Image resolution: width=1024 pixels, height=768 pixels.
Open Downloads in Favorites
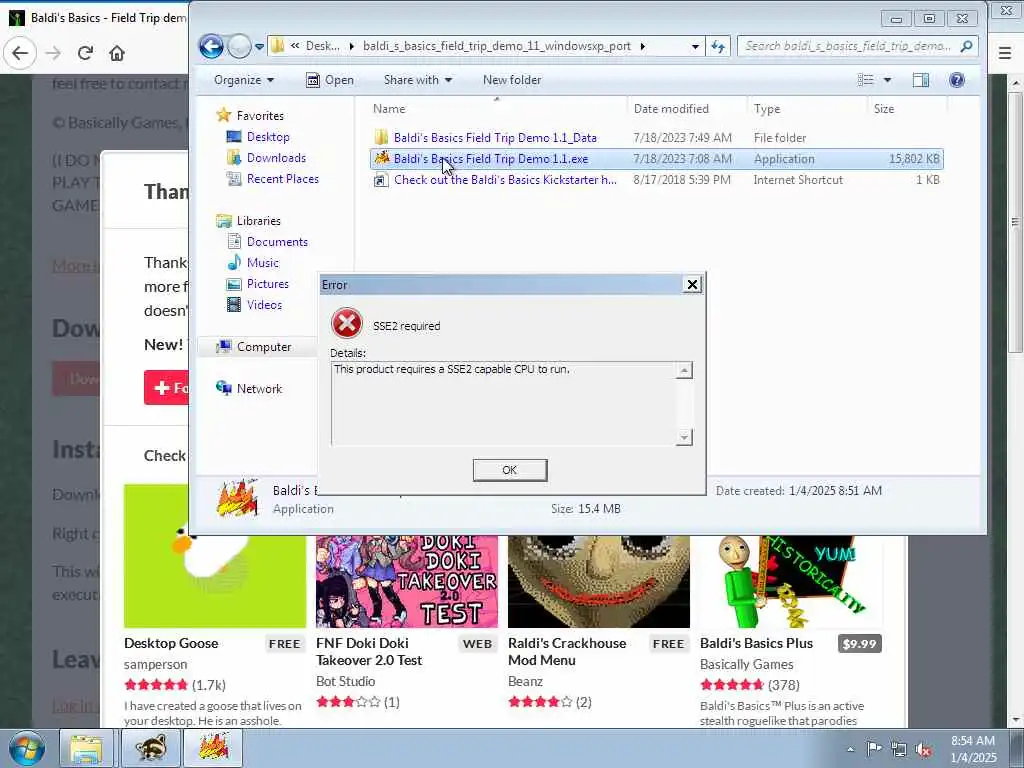tap(276, 157)
